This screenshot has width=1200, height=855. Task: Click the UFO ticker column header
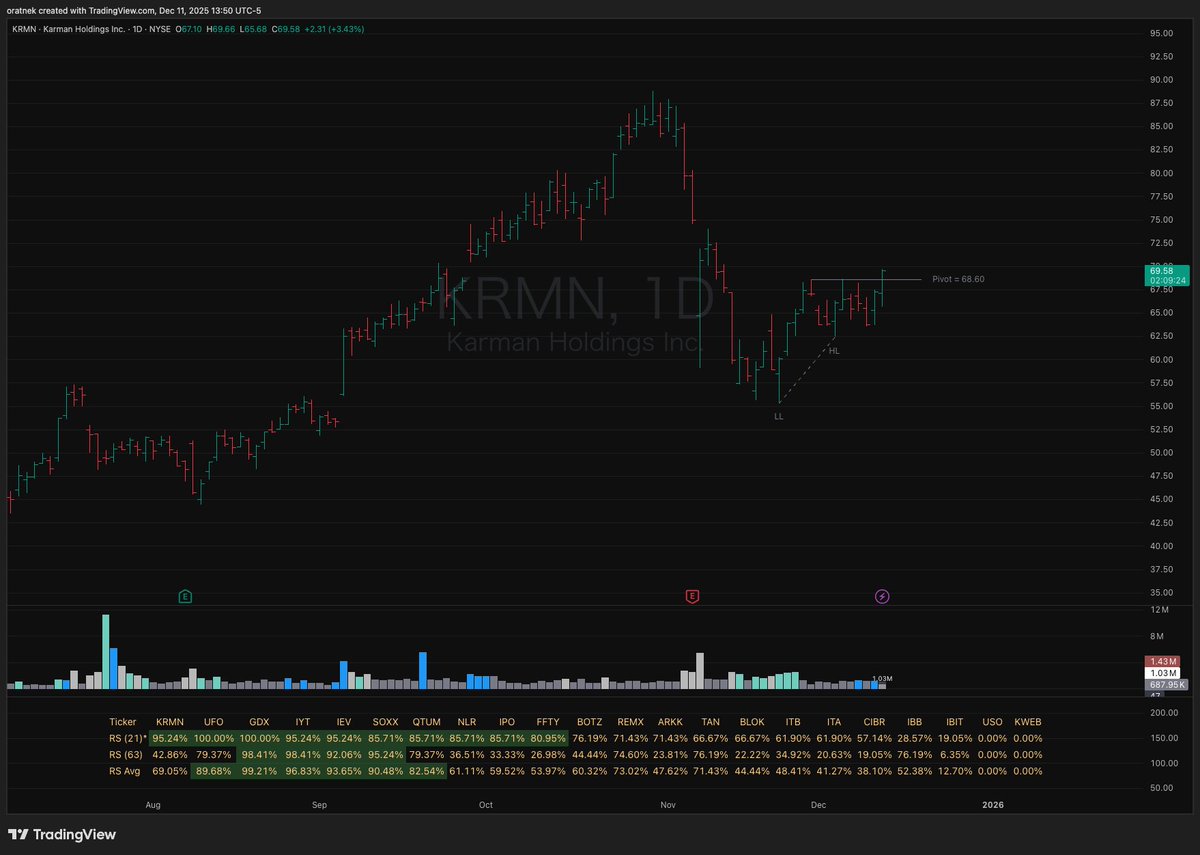214,721
